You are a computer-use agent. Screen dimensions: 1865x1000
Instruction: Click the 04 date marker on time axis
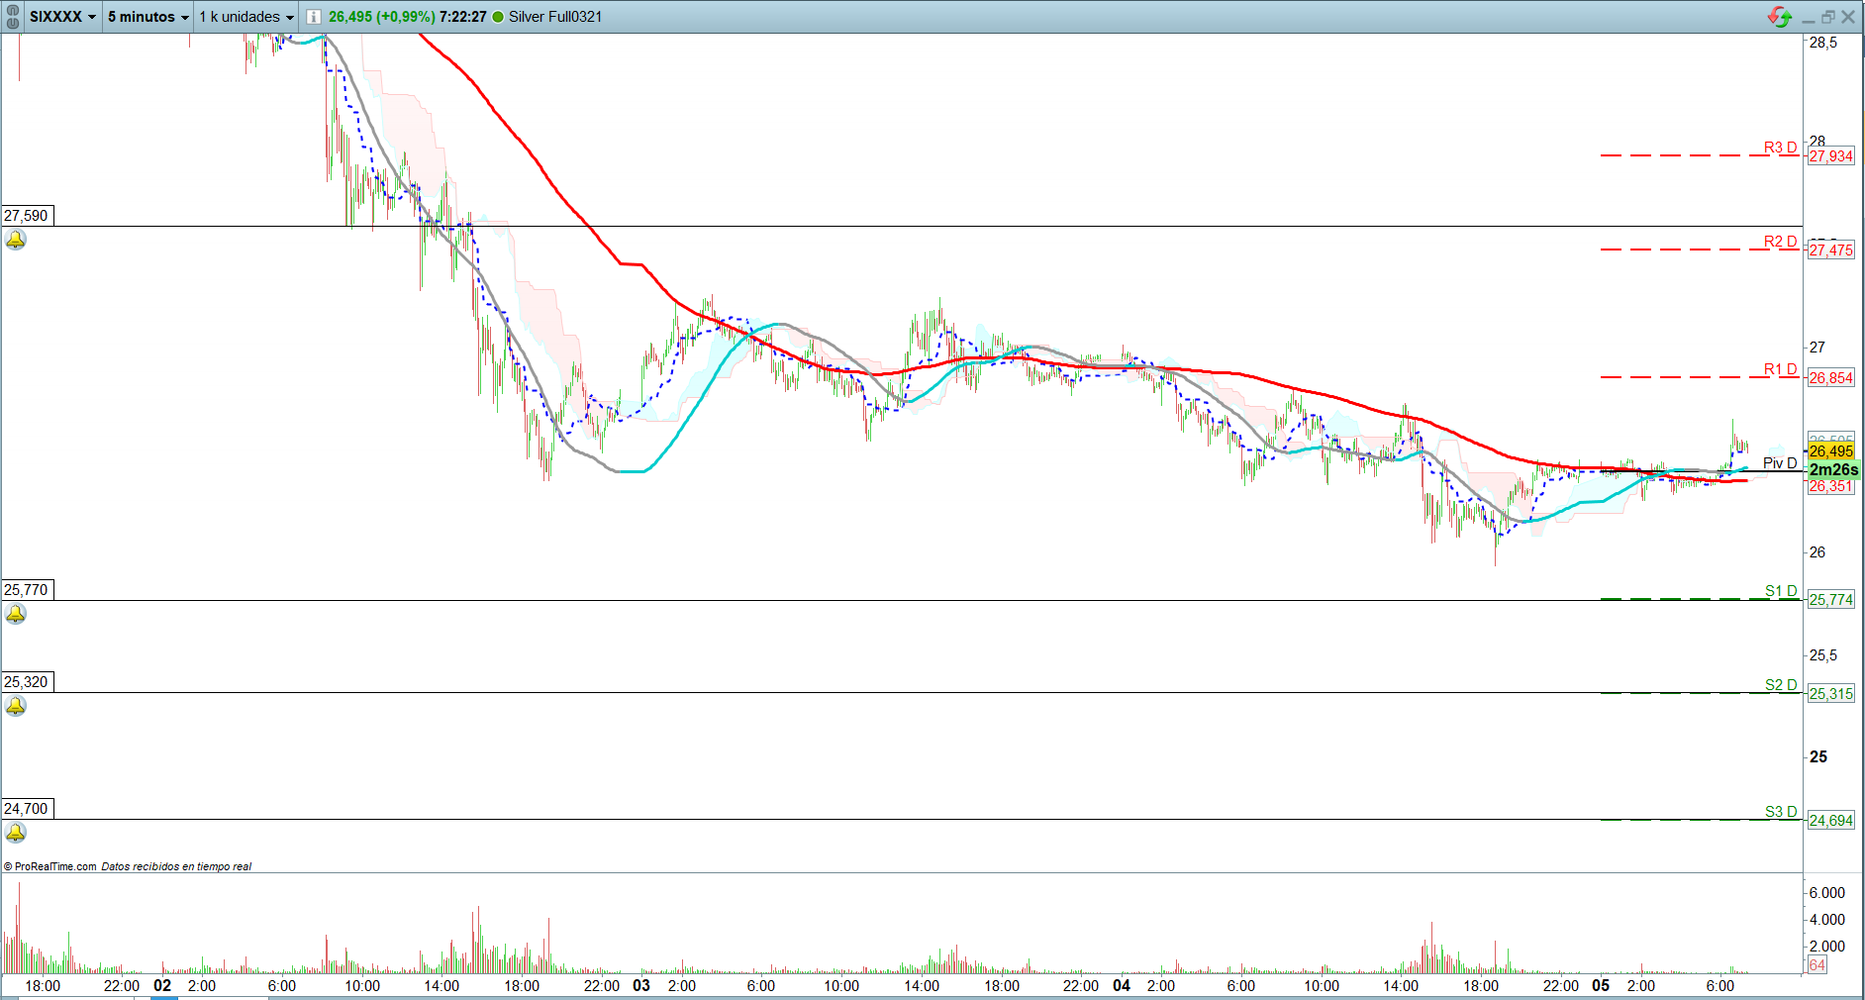click(1122, 986)
